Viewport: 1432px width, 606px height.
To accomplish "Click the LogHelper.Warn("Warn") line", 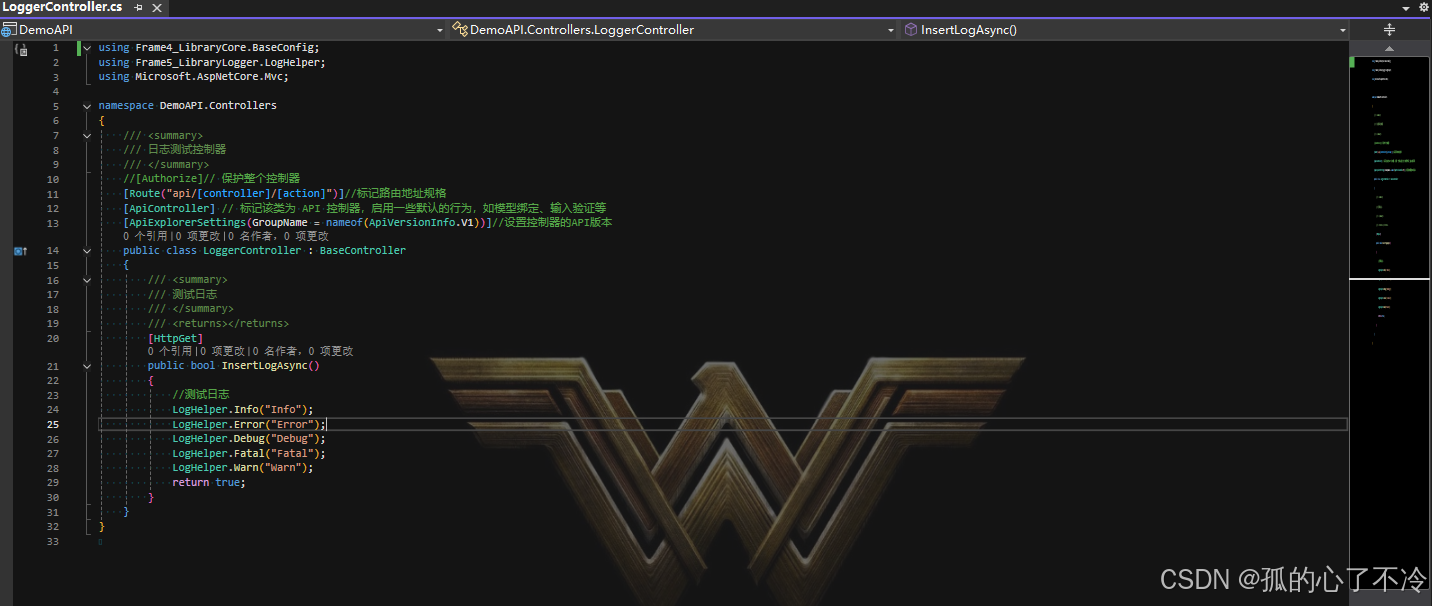I will click(243, 468).
